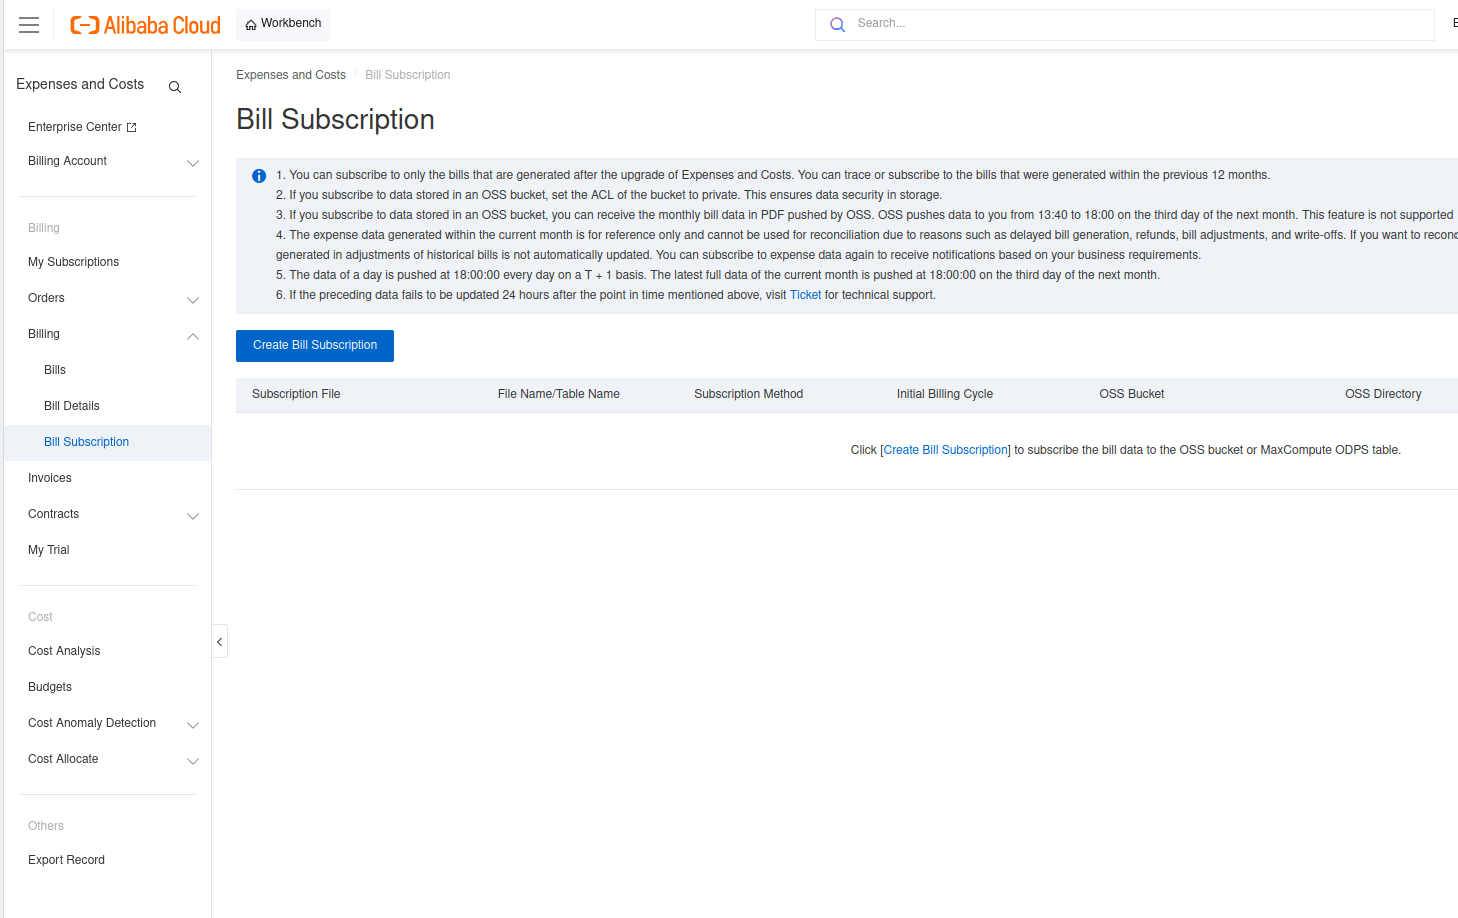The image size is (1458, 918).
Task: Focus the top Search input field
Action: pos(1125,24)
